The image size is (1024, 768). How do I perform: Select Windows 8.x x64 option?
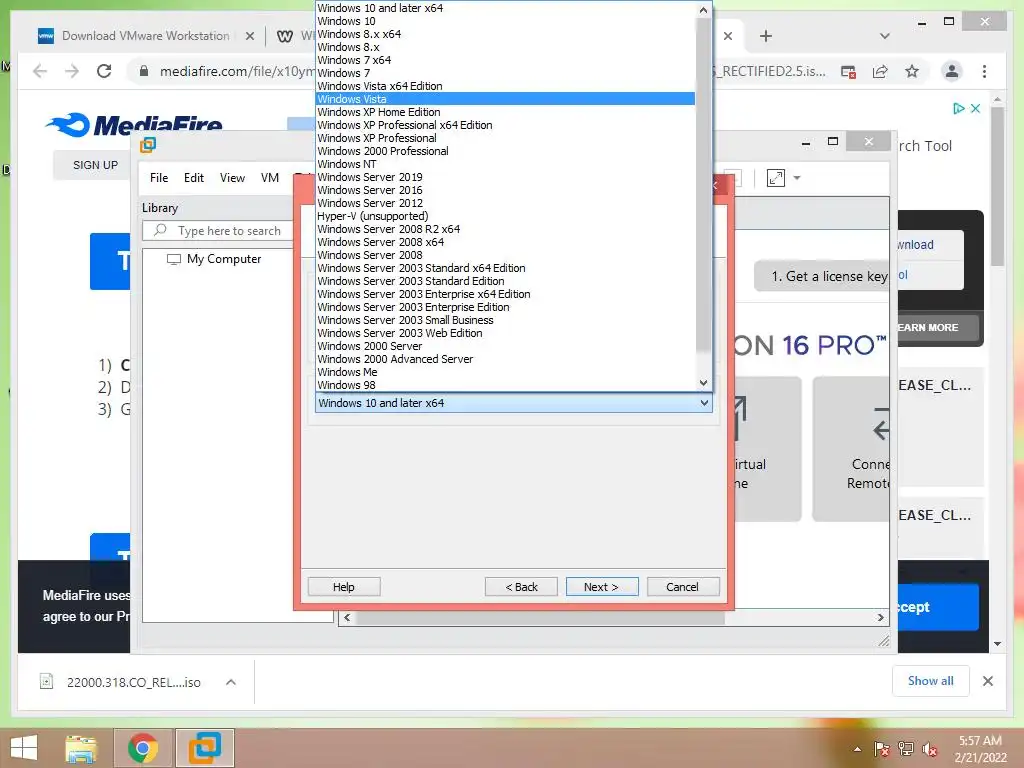505,34
